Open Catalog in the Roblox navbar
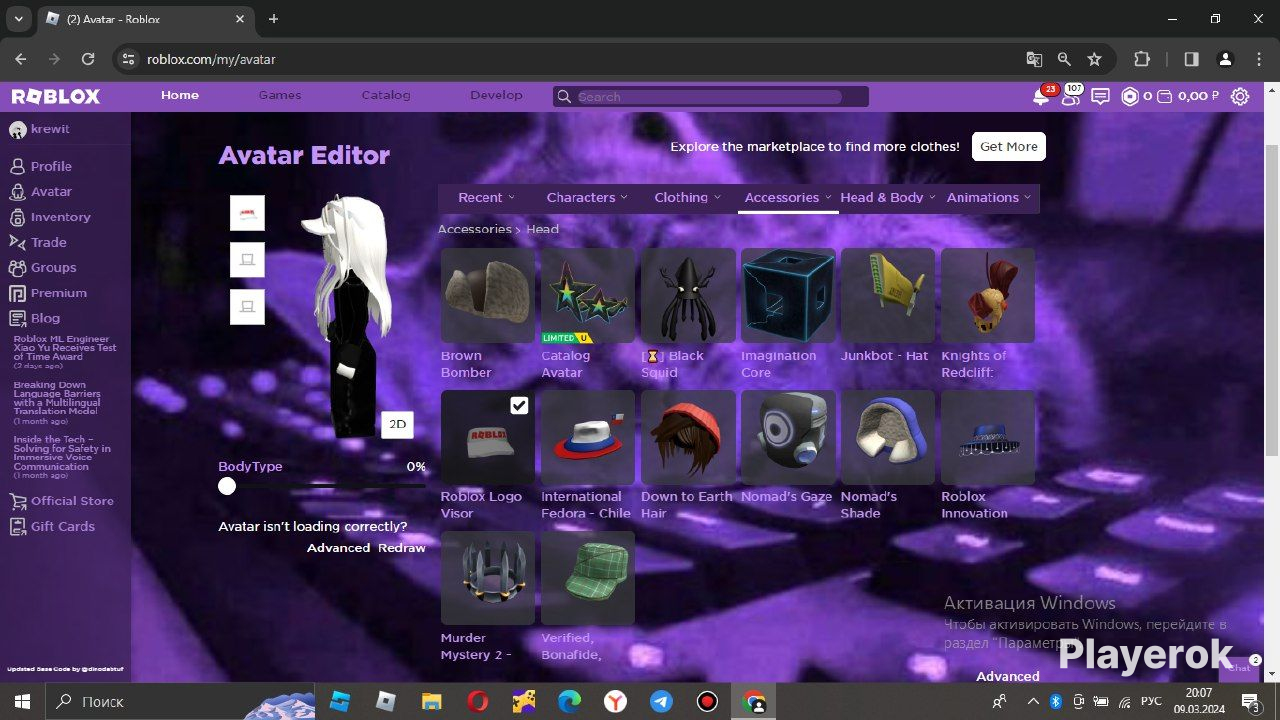 pos(386,95)
